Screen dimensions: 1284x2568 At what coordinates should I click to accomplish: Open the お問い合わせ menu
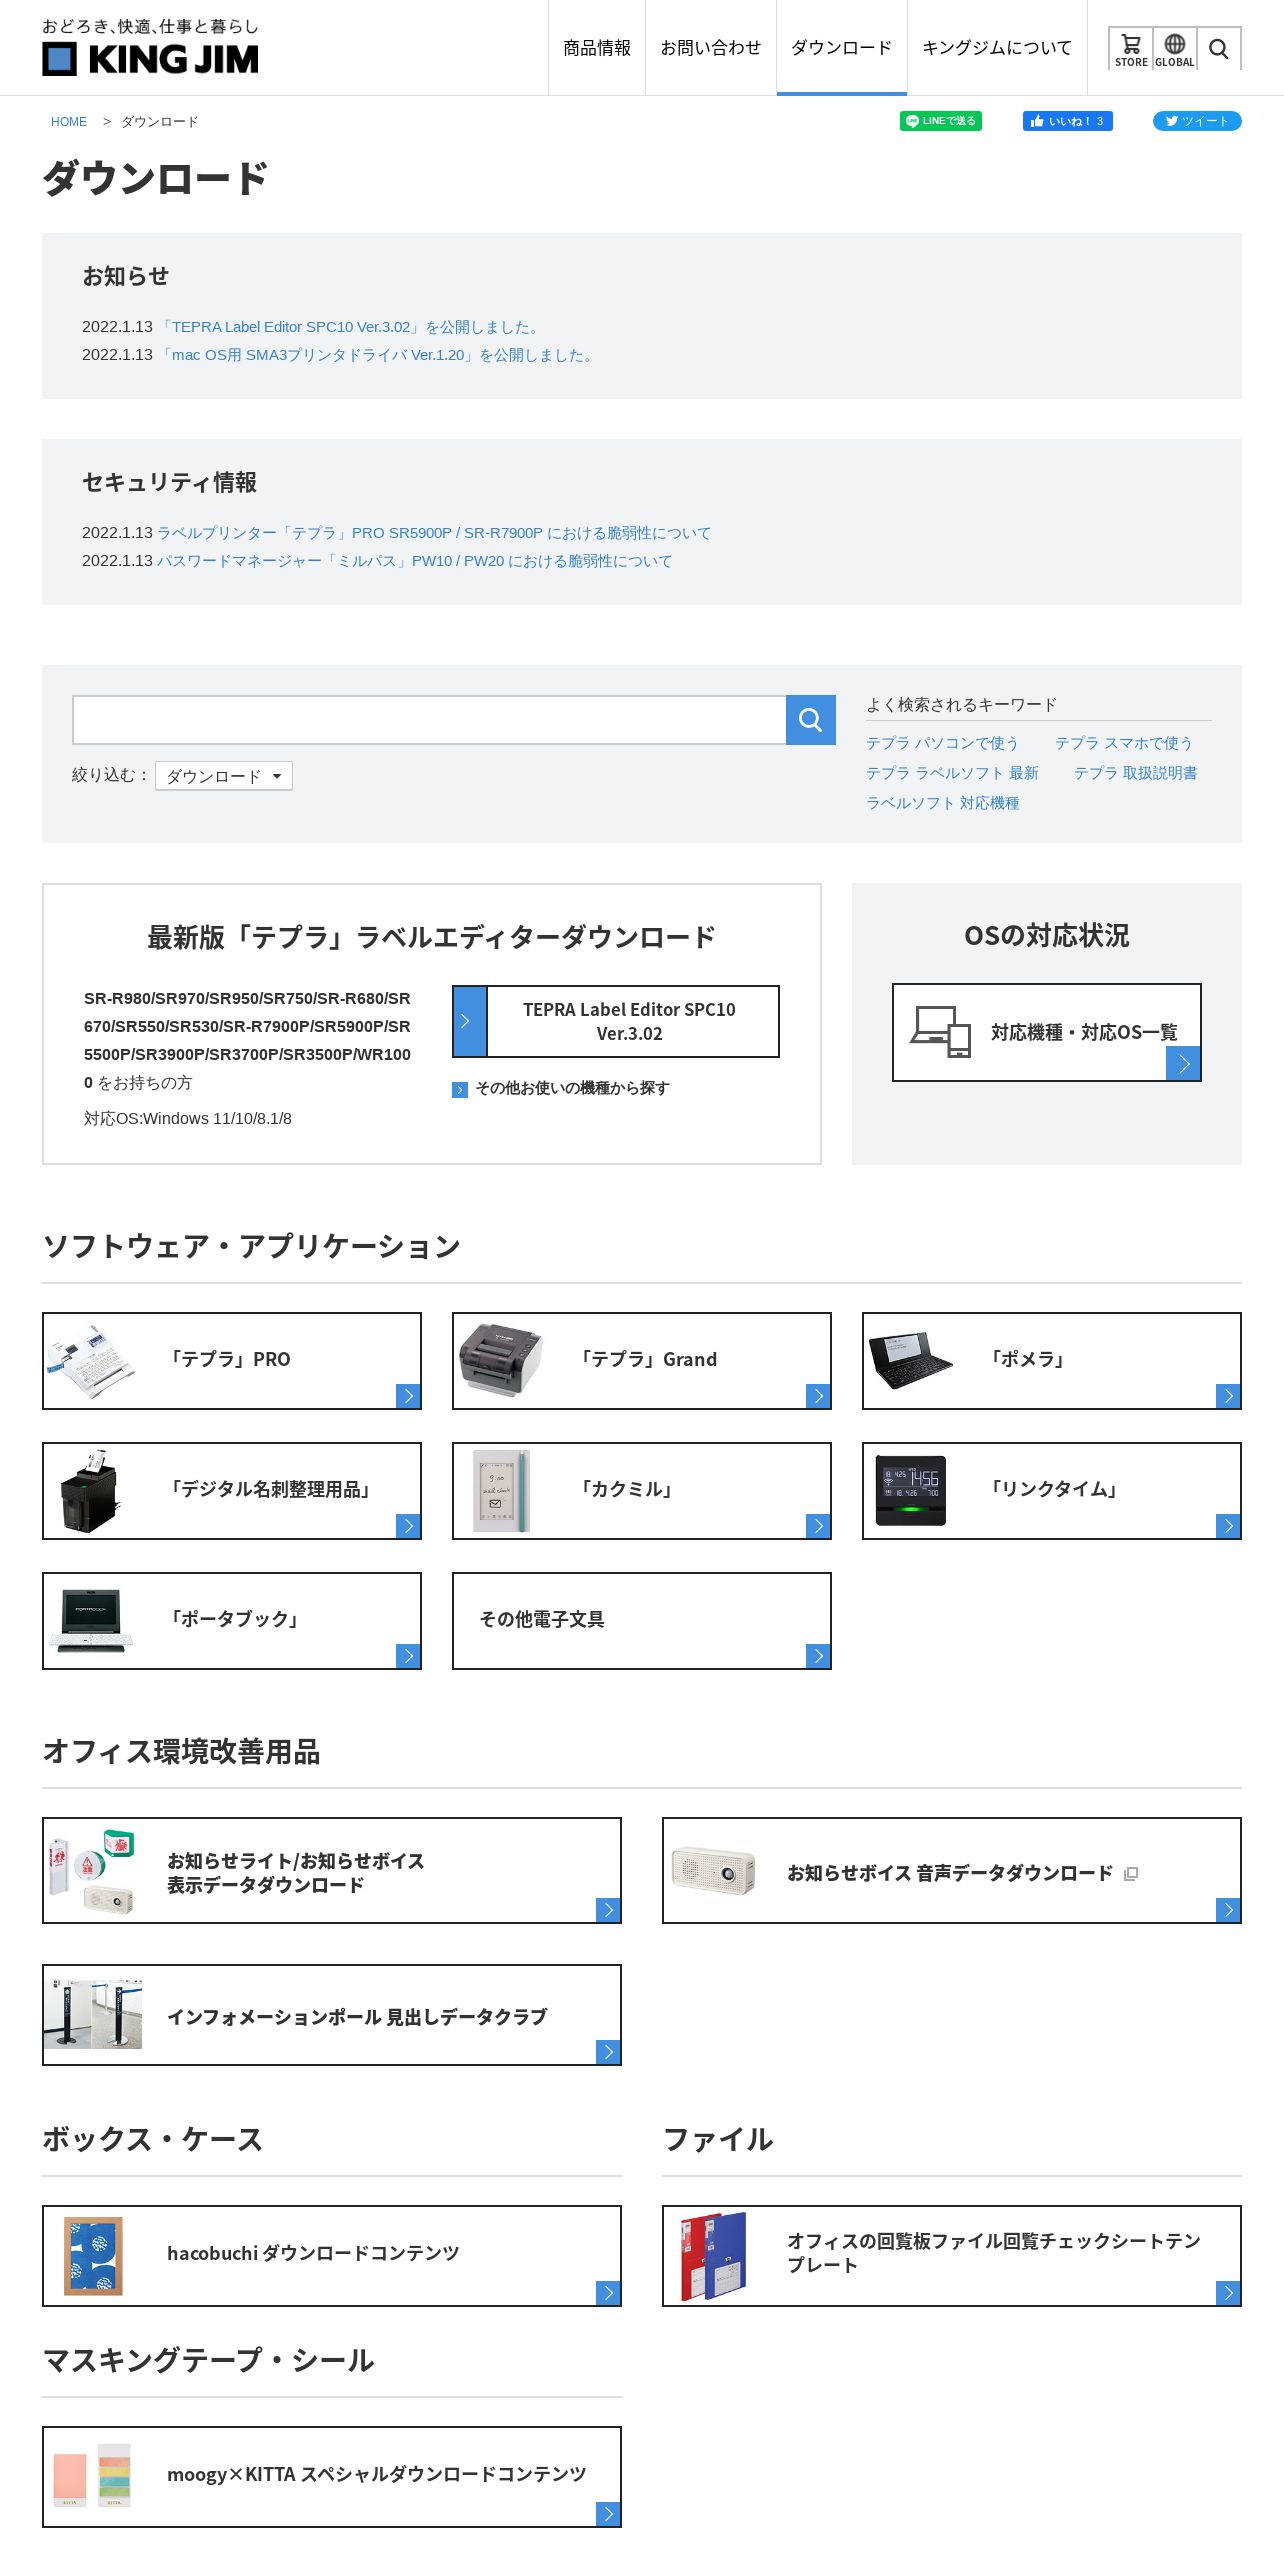coord(711,48)
